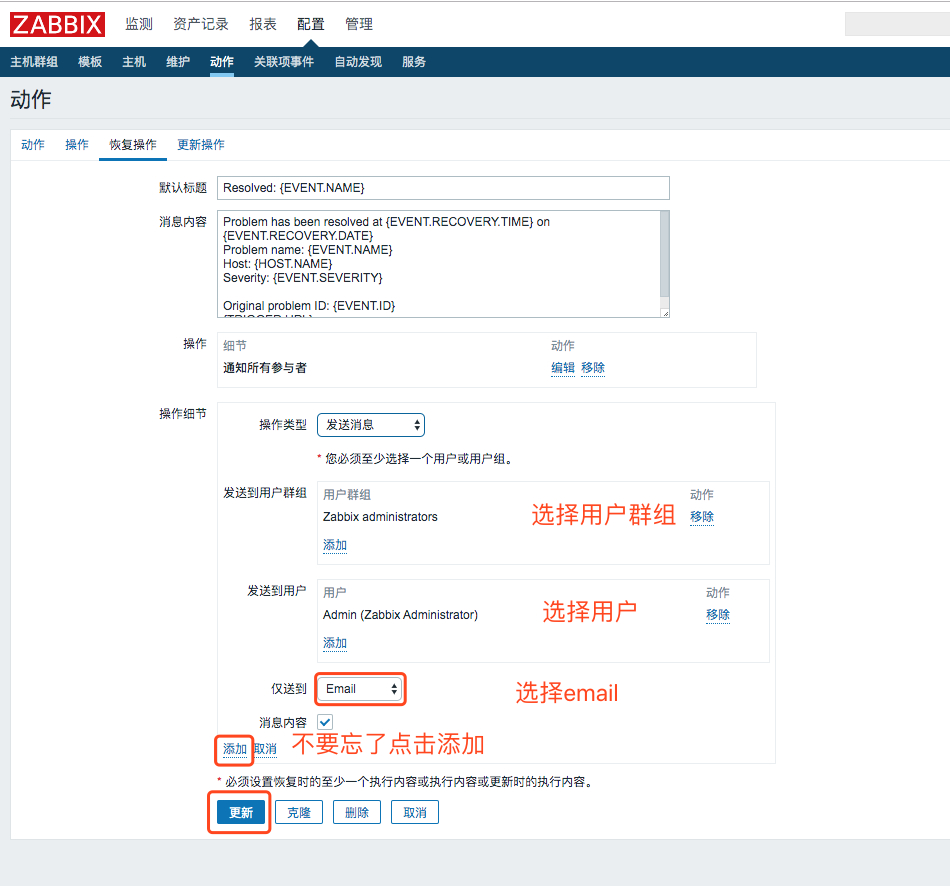Open the 仅送到 Email dropdown

(360, 689)
